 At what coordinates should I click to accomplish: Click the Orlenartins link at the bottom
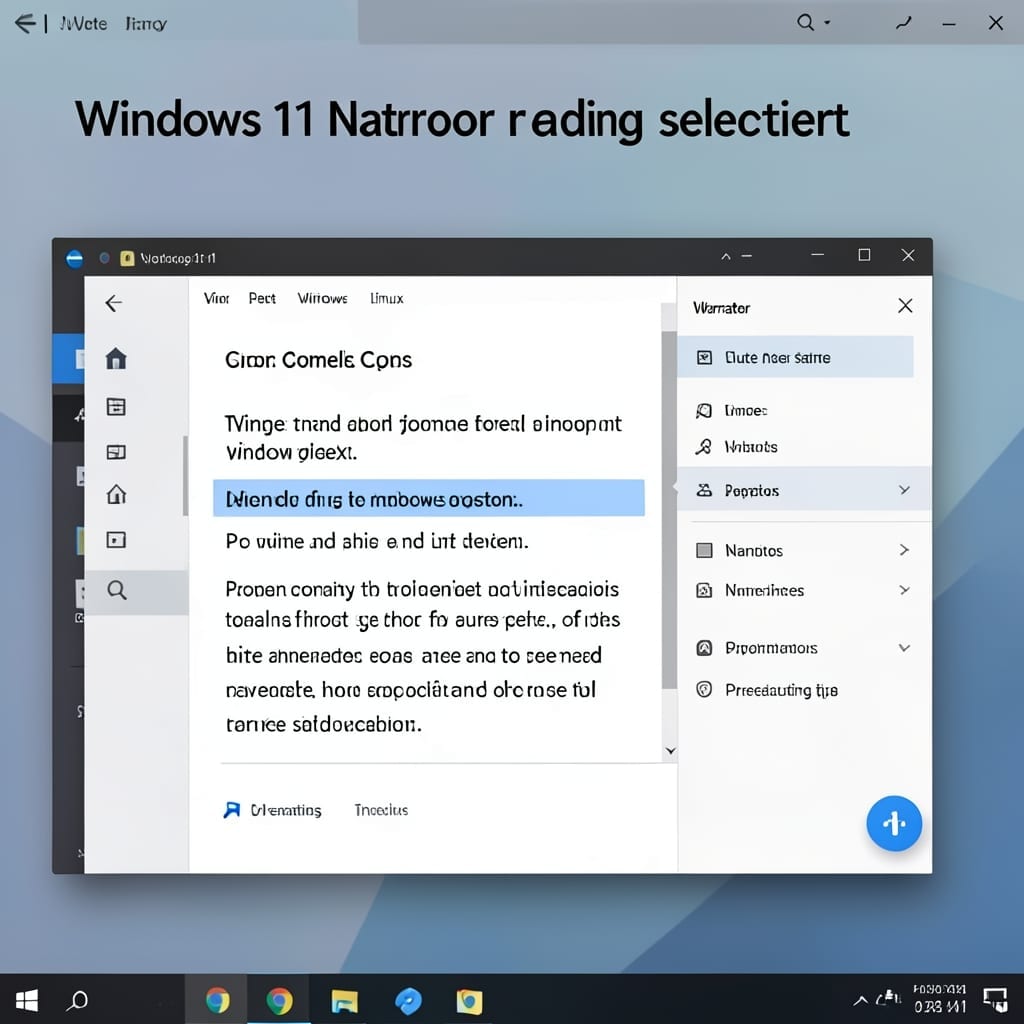(286, 810)
